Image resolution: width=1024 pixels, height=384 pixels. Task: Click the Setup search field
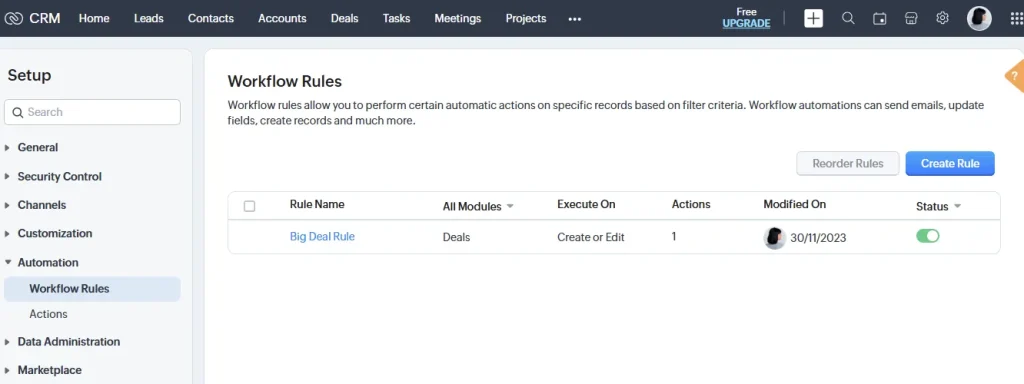click(x=92, y=112)
